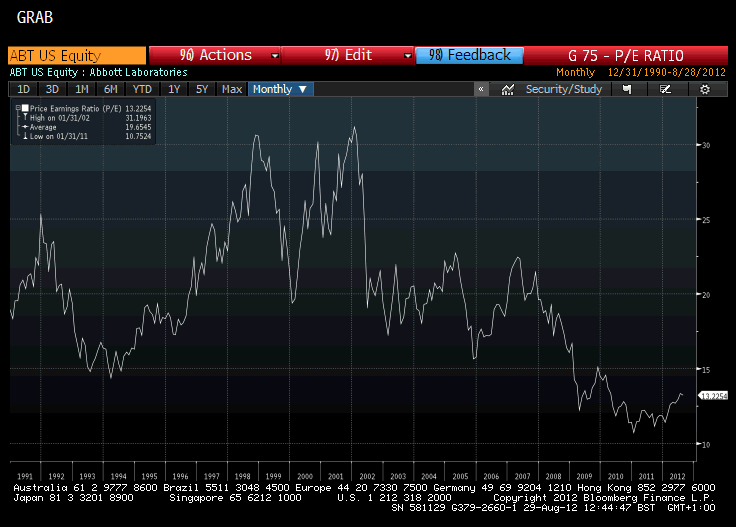Click the legend P/E value 13.2254
This screenshot has height=527, width=736.
(x=138, y=108)
